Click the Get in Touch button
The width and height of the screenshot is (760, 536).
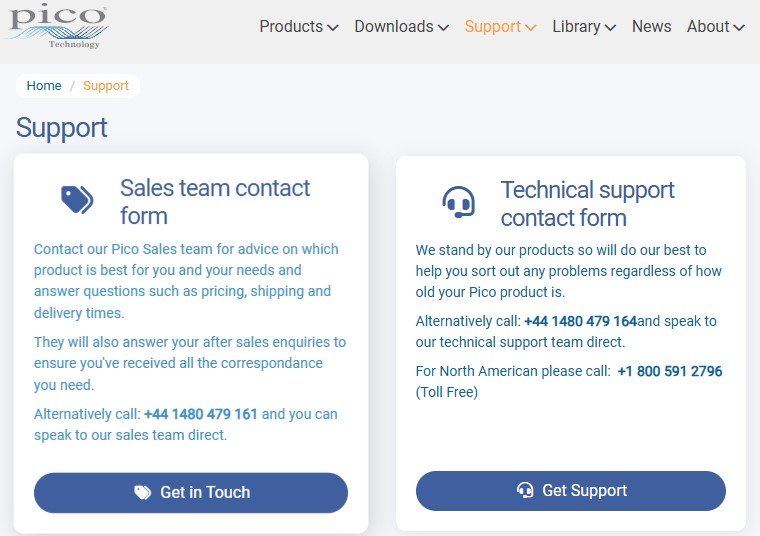click(x=191, y=493)
